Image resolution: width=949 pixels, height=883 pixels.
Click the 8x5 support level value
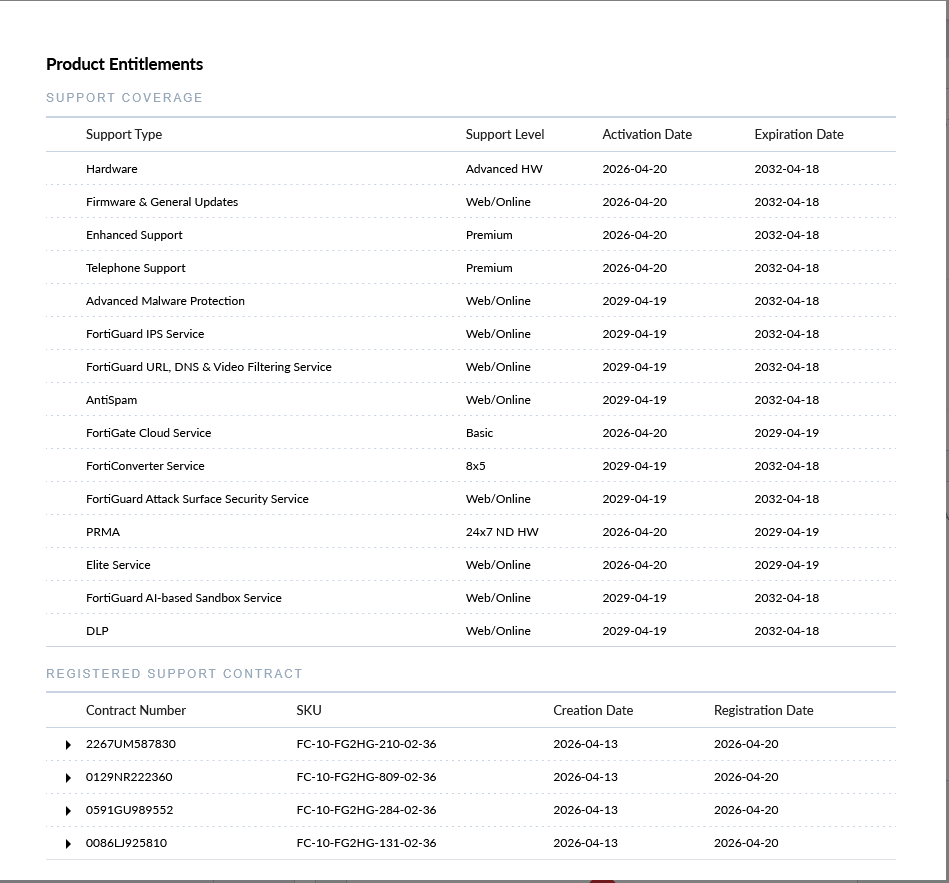(476, 466)
